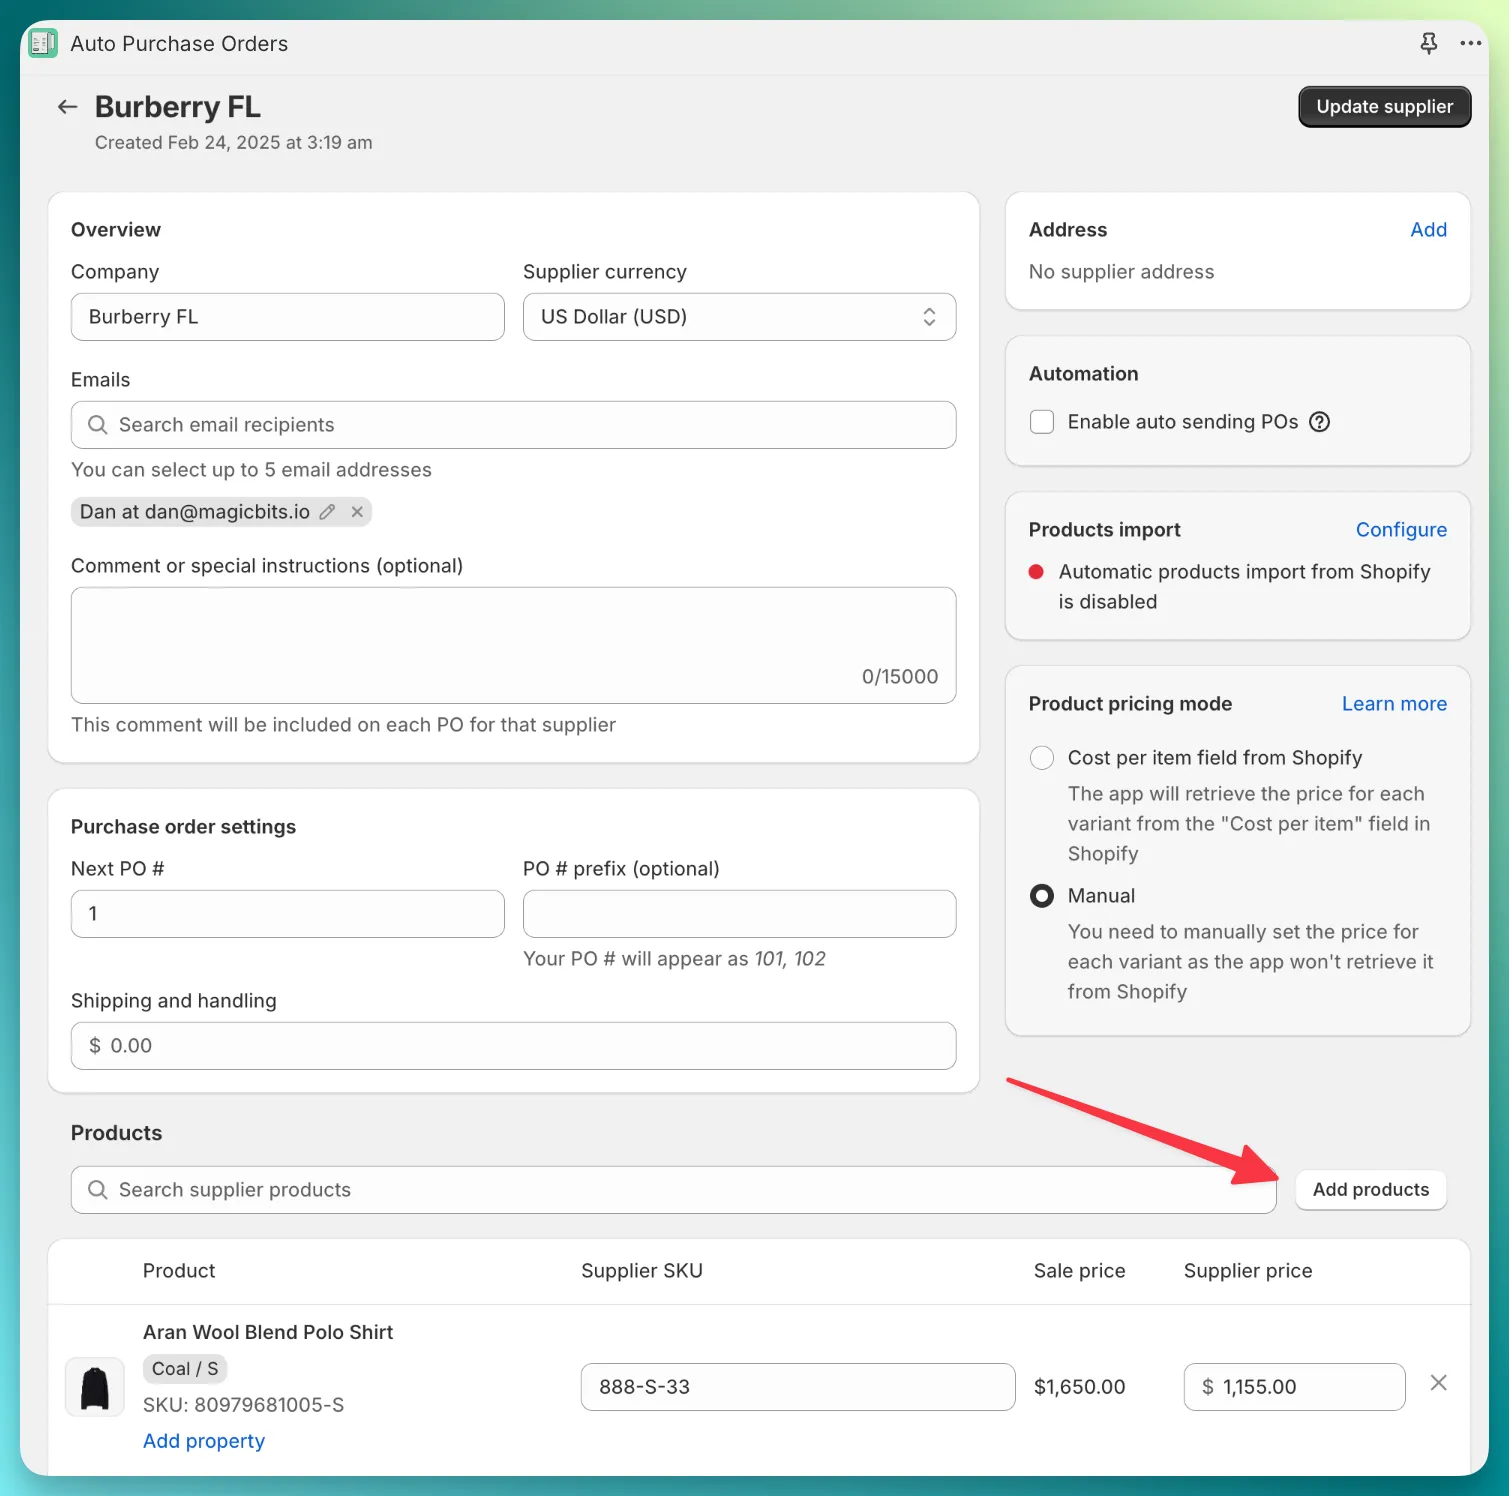The height and width of the screenshot is (1496, 1509).
Task: Click the Aran Wool Blend Polo Shirt title
Action: 268,1332
